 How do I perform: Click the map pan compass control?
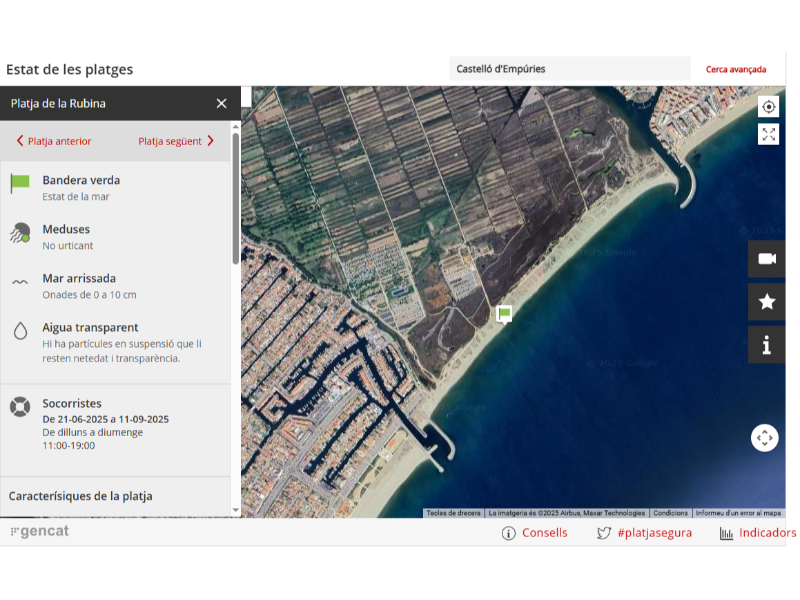click(764, 438)
